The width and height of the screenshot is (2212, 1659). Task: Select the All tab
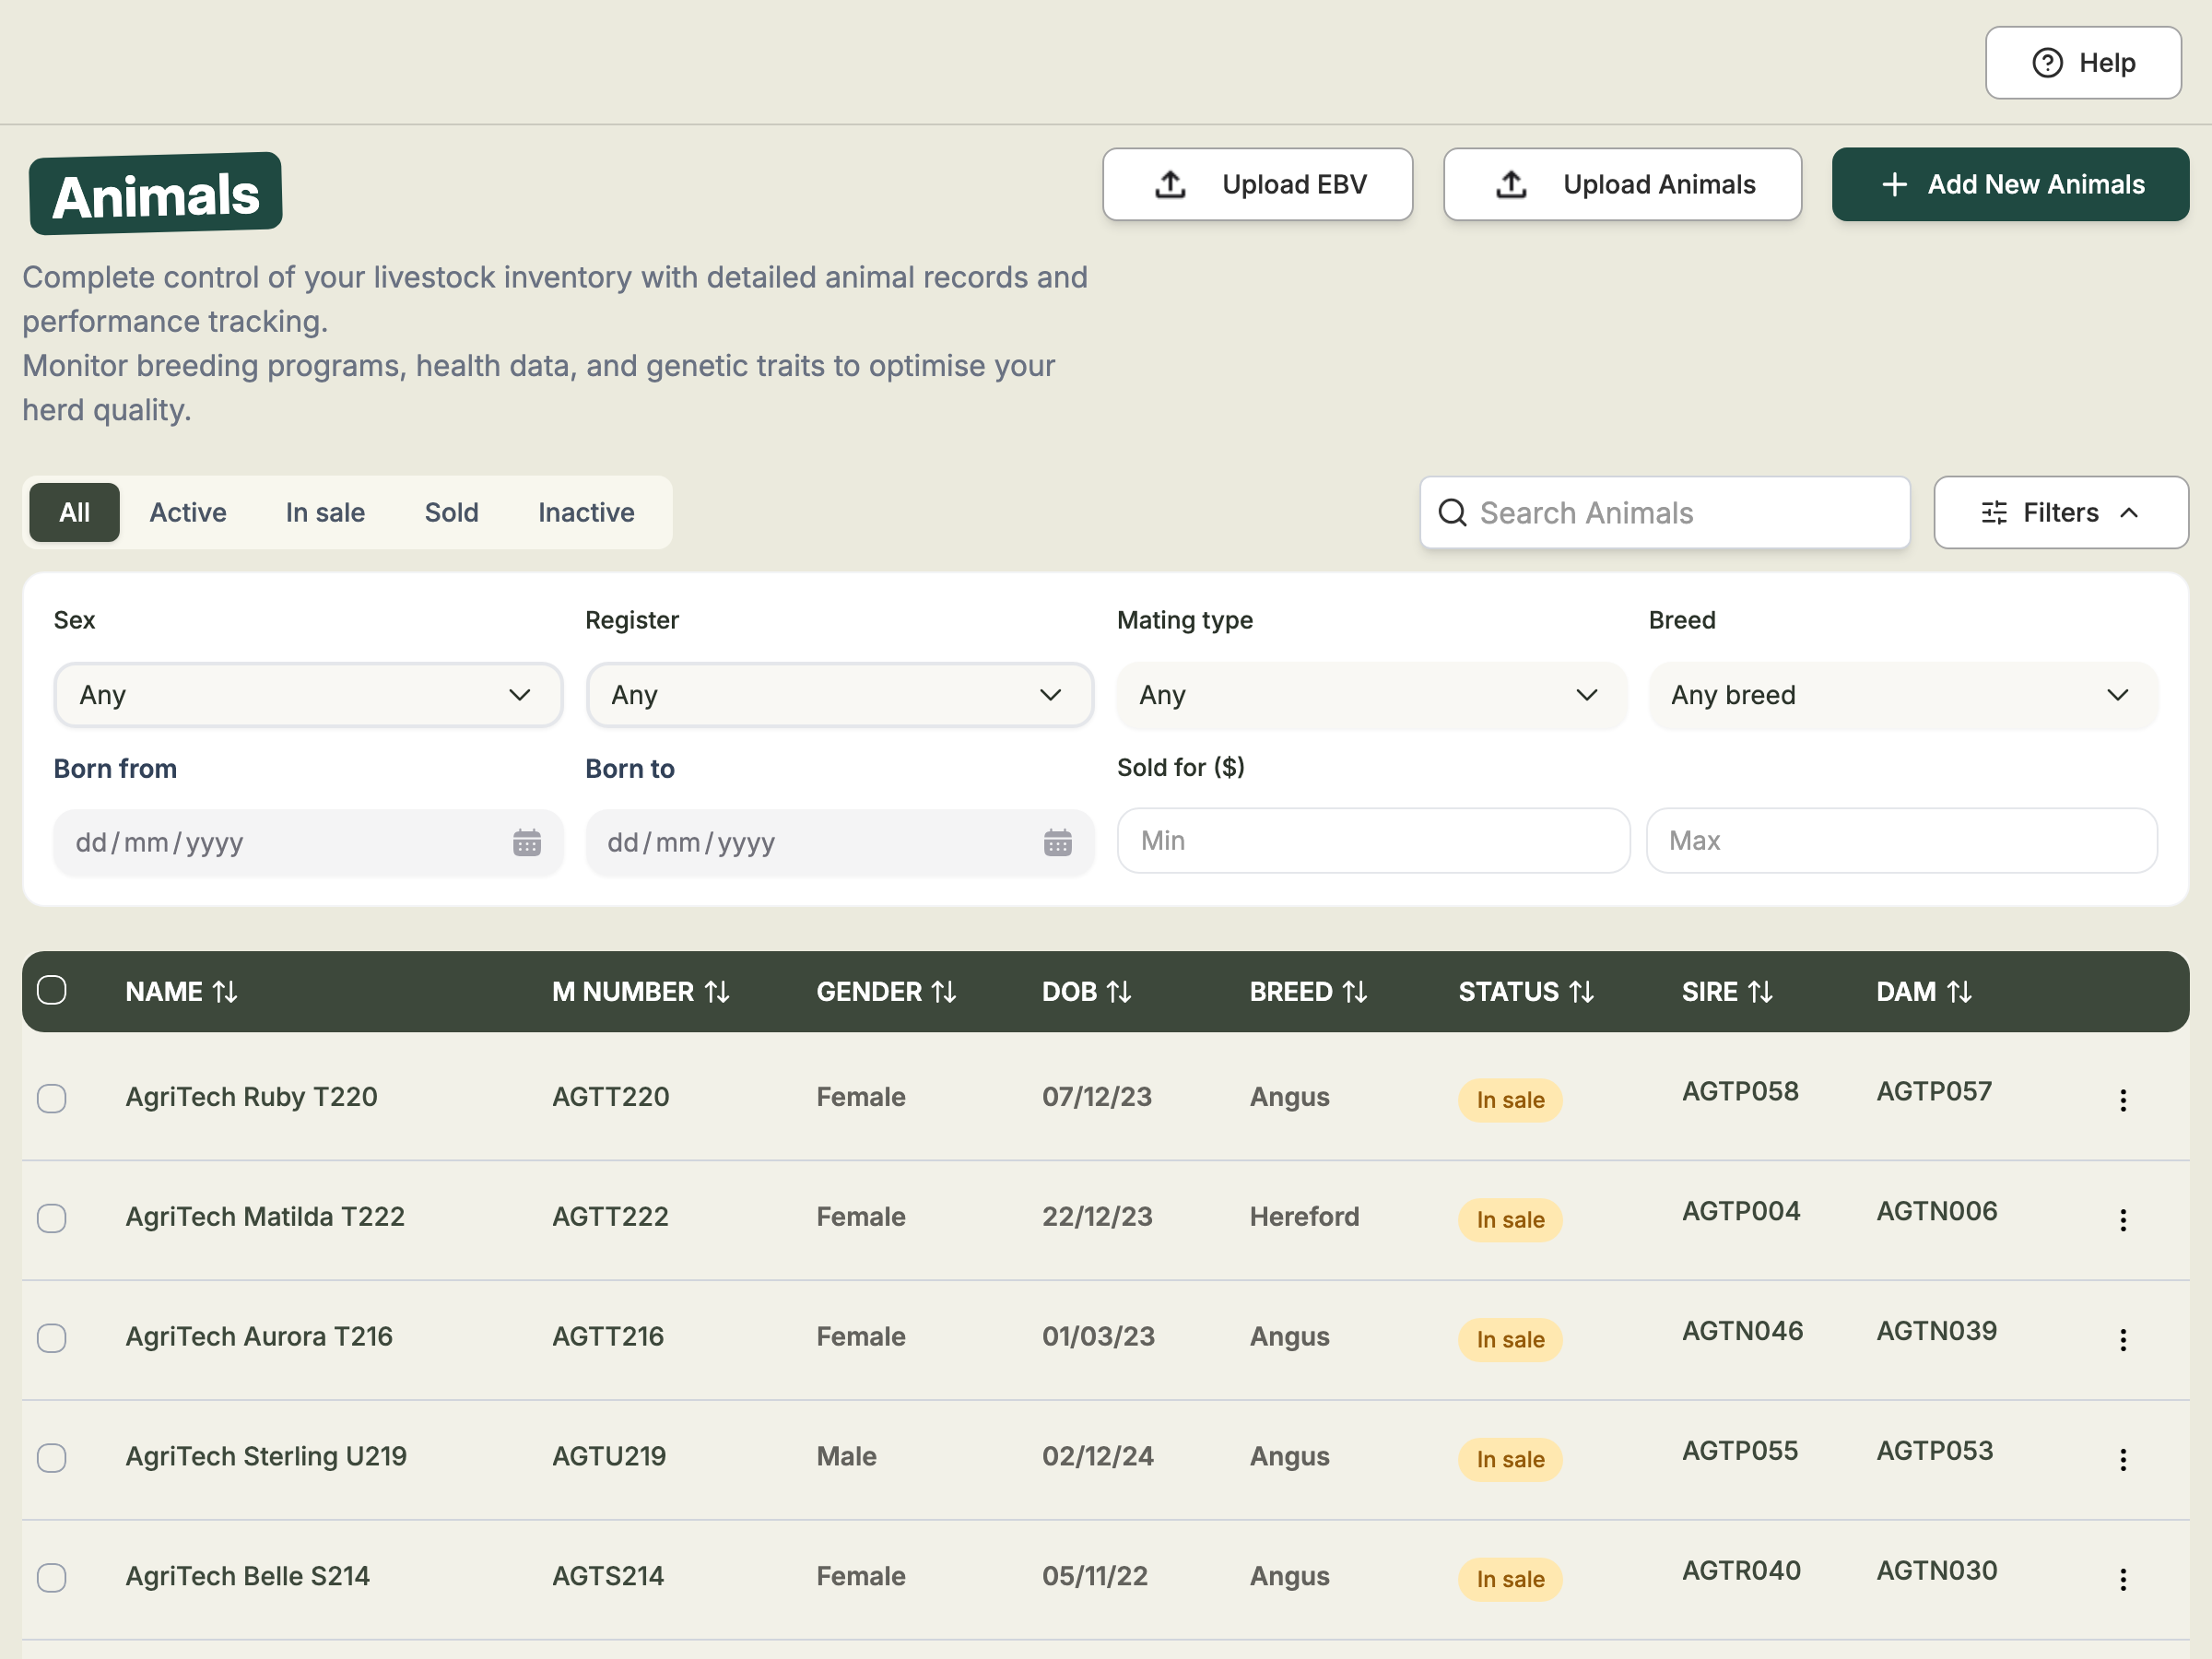75,512
